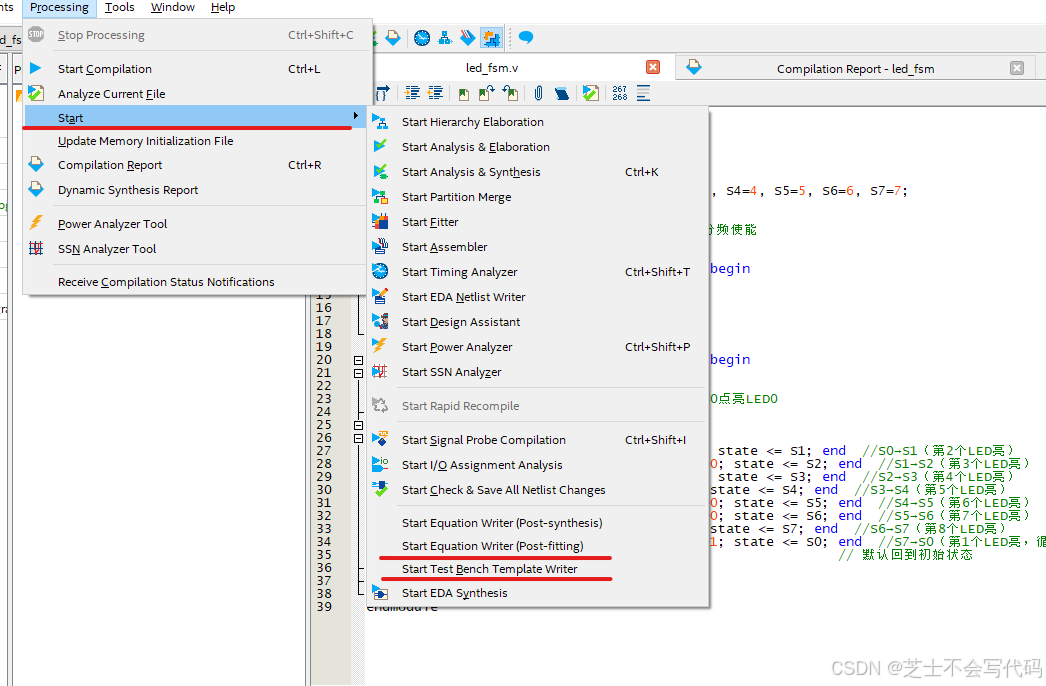1046x686 pixels.
Task: Choose Start Analysis & Synthesis
Action: [538, 172]
